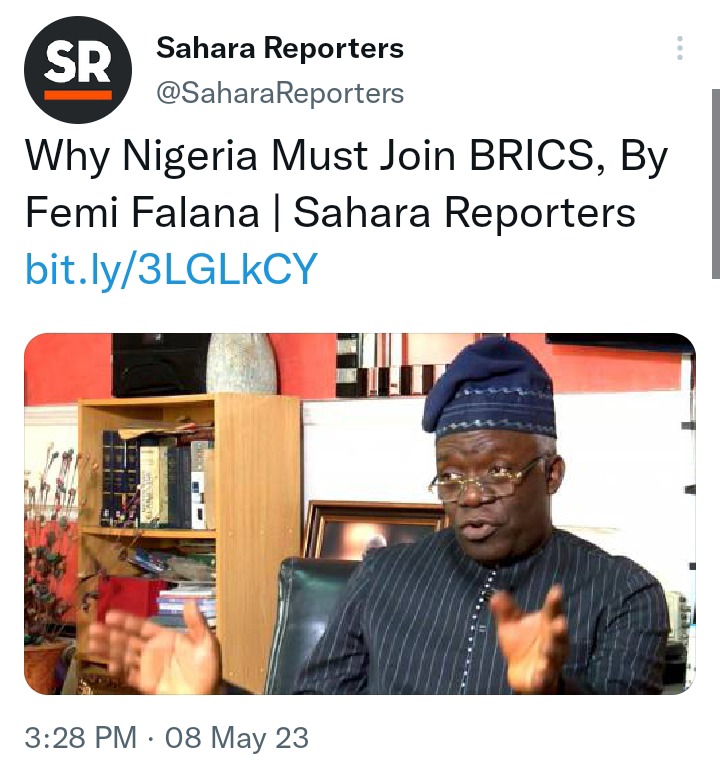
Task: Tap the framed picture behind the man
Action: point(376,530)
